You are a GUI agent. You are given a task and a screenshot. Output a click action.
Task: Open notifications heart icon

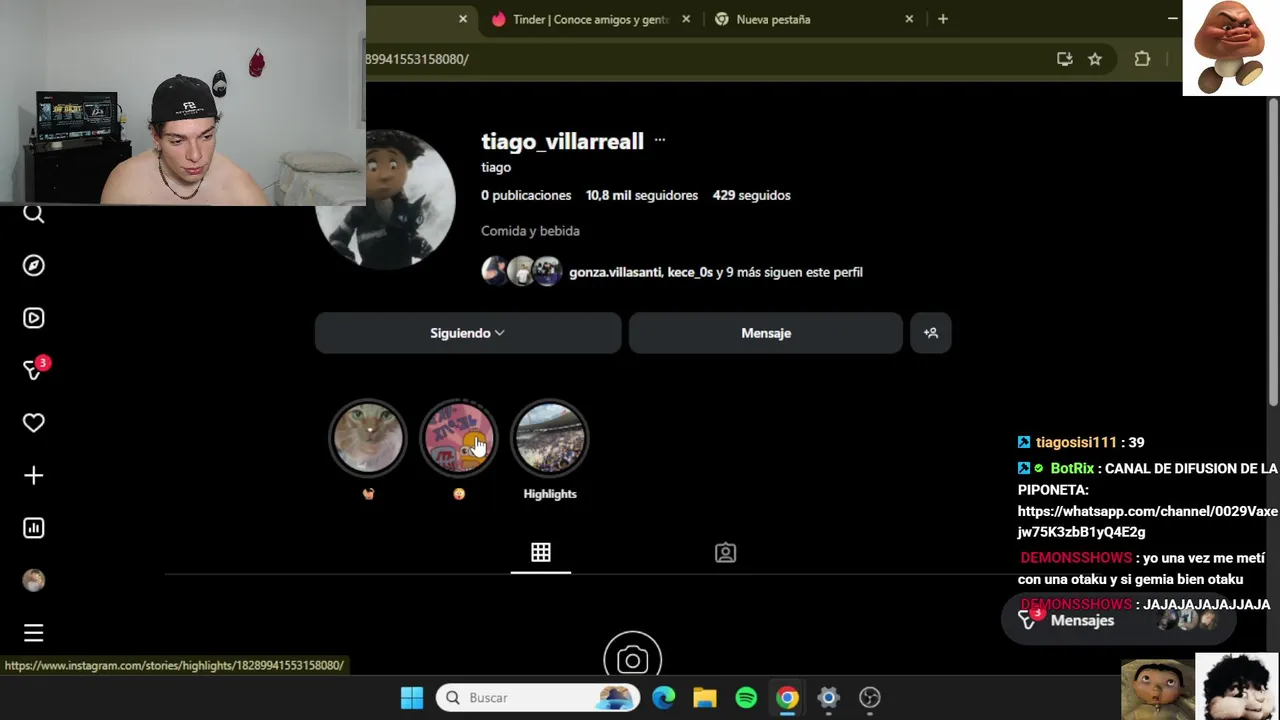(x=34, y=423)
